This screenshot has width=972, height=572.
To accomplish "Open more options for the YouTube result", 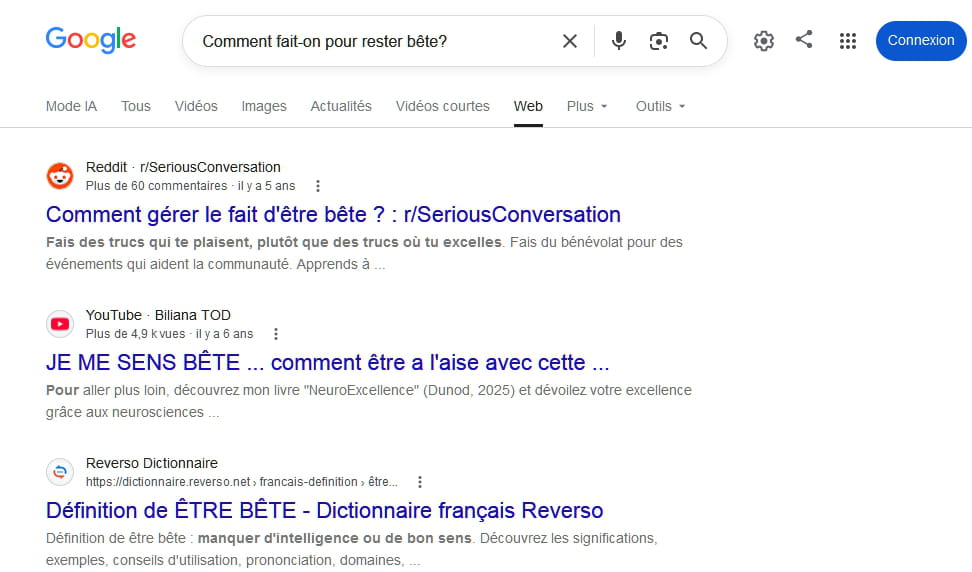I will 276,334.
